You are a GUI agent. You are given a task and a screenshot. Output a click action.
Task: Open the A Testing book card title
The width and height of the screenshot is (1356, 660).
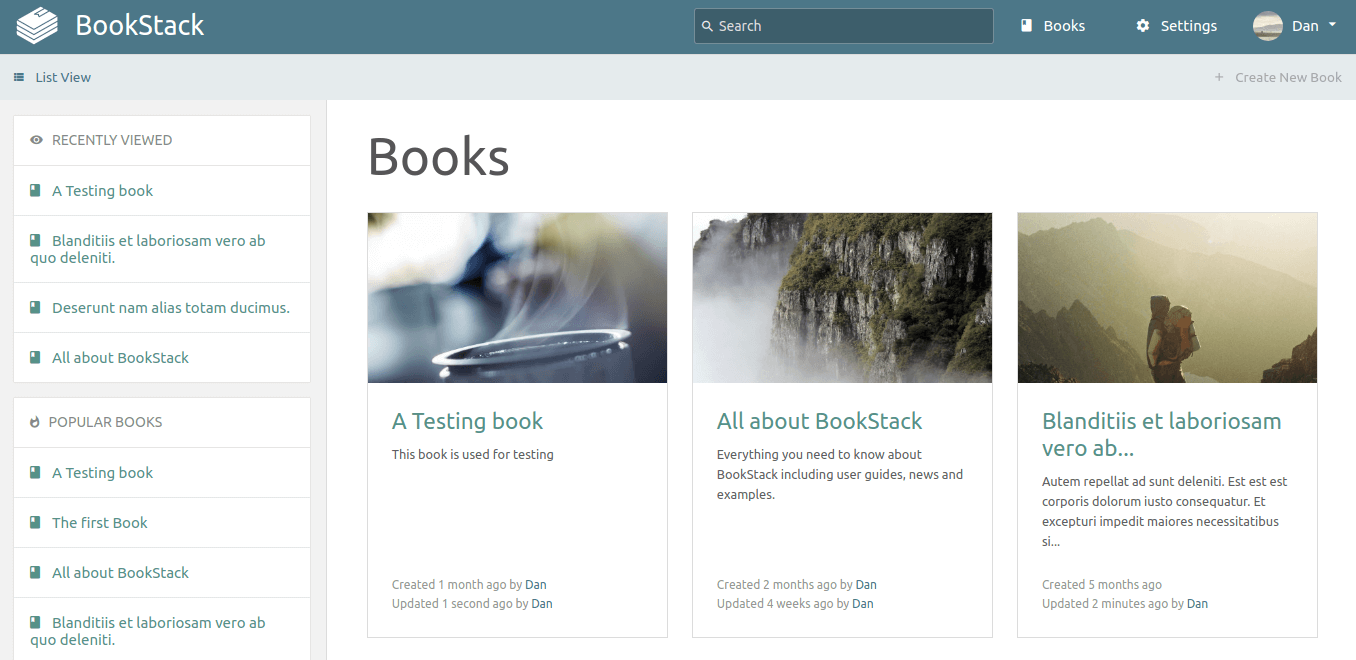point(467,421)
